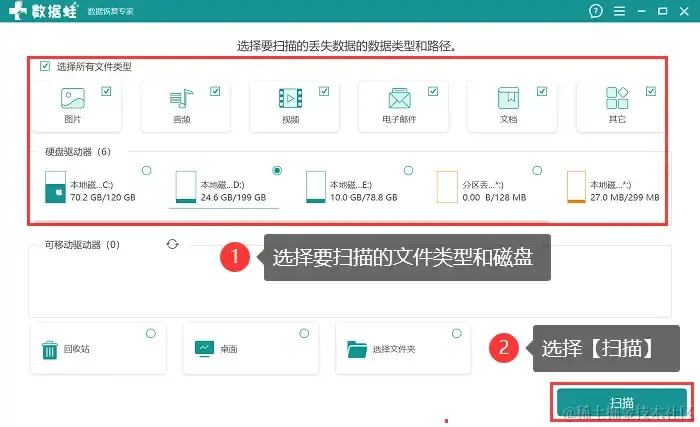Refresh the removable drives list

(x=172, y=244)
